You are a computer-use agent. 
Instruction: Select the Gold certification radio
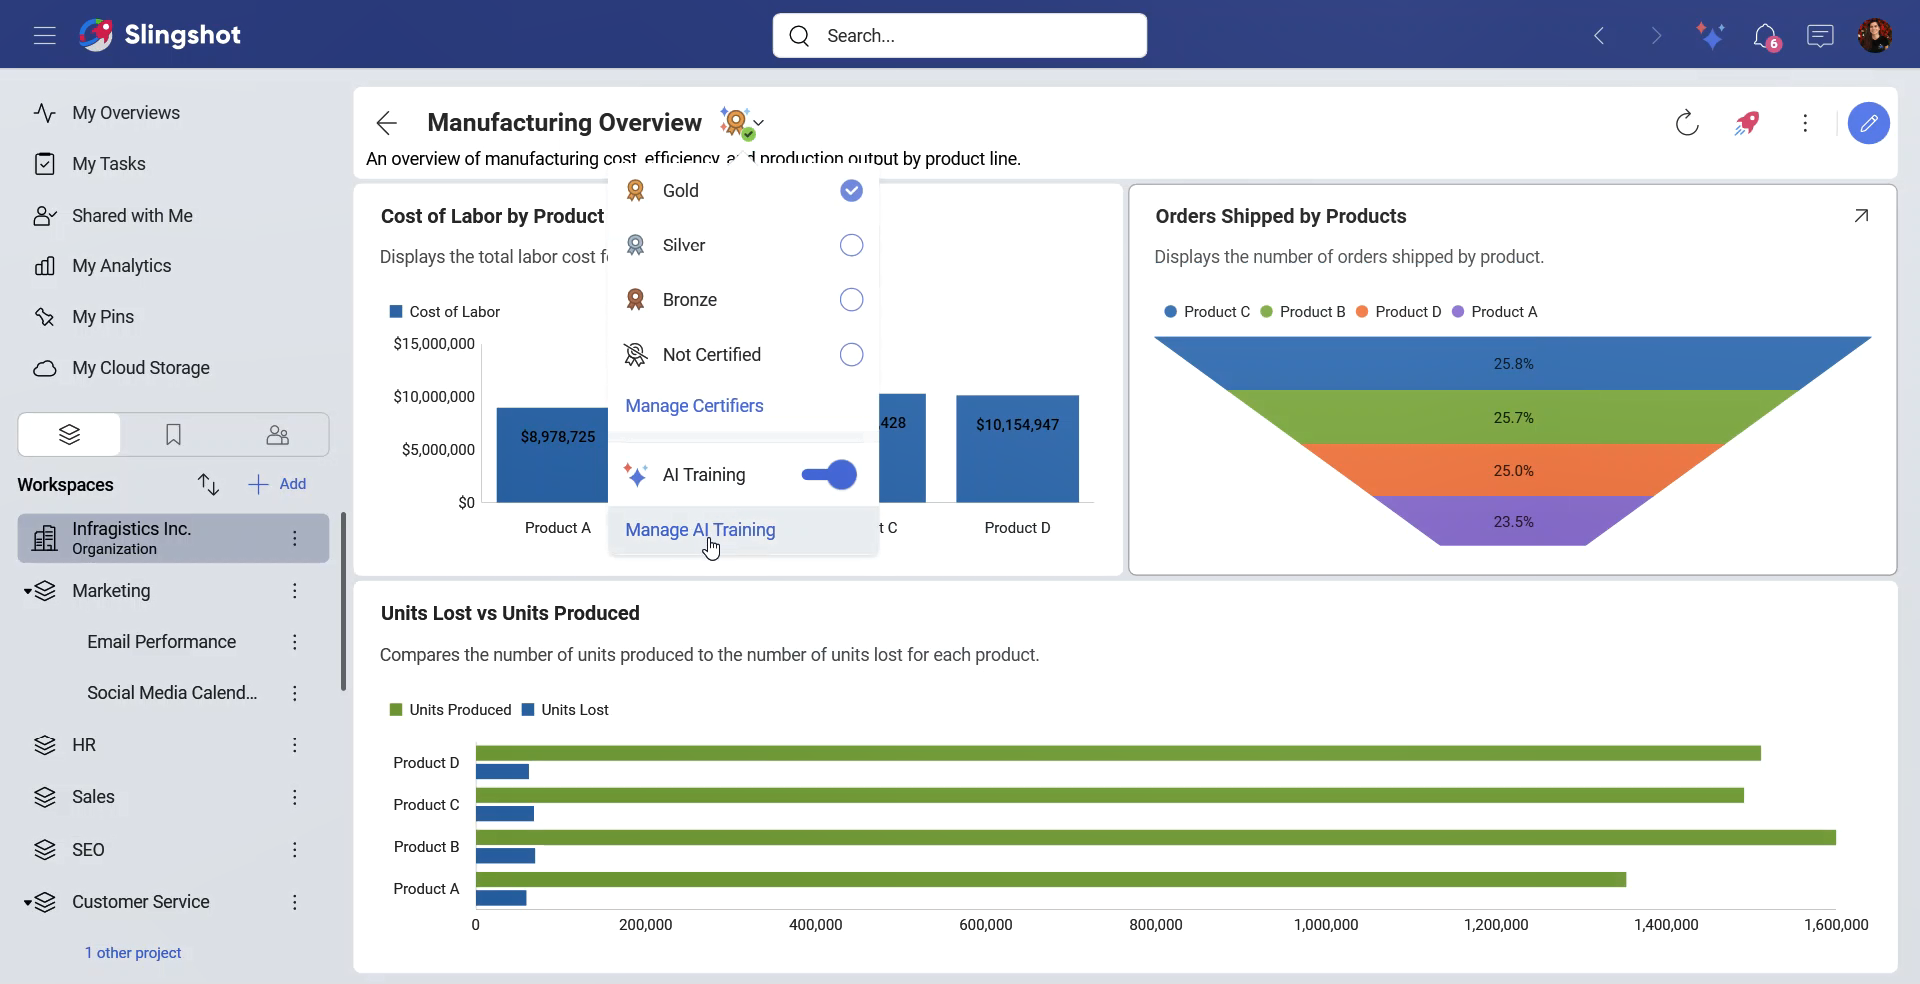pyautogui.click(x=851, y=190)
